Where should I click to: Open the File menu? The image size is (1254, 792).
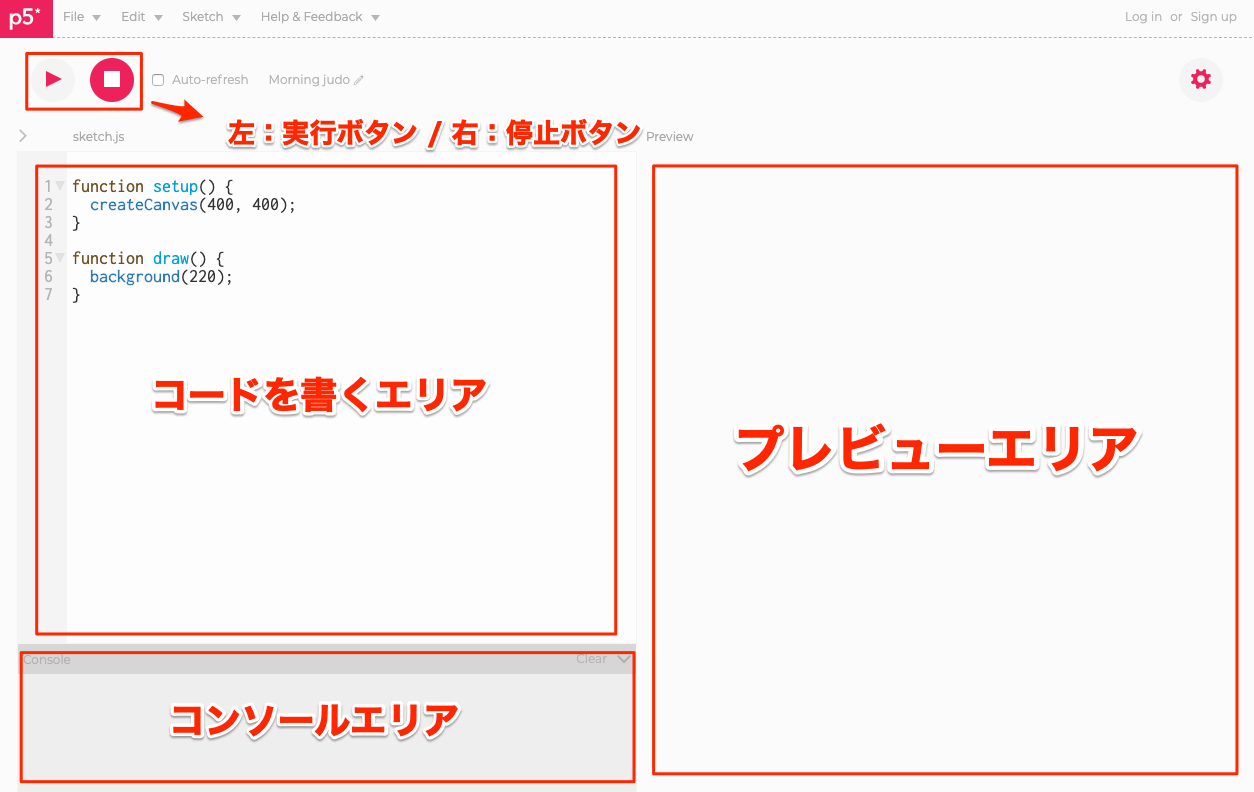pyautogui.click(x=81, y=17)
